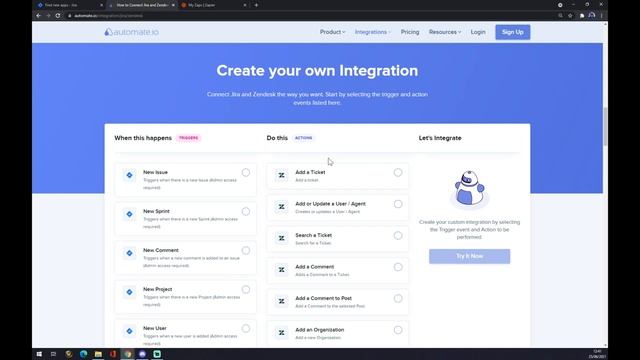
Task: Click Zendesk icon beside Add a Comment to Post
Action: click(x=282, y=301)
